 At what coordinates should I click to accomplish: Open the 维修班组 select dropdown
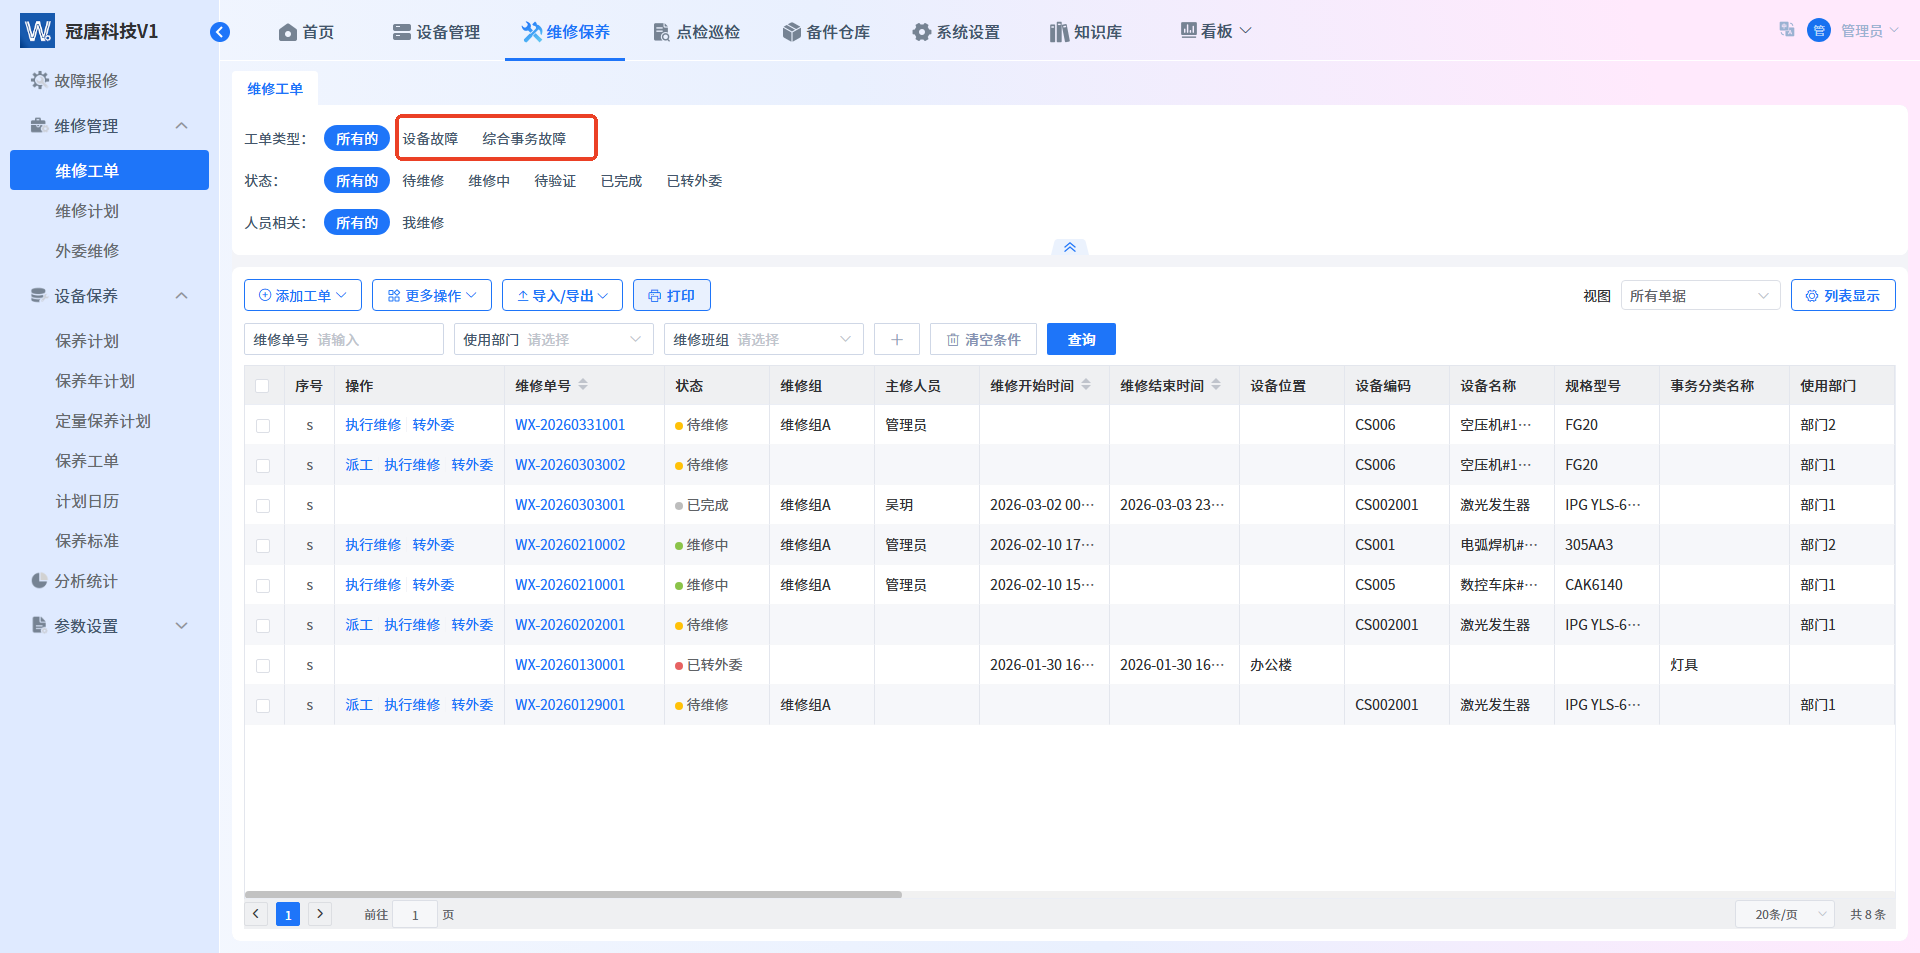click(x=763, y=340)
